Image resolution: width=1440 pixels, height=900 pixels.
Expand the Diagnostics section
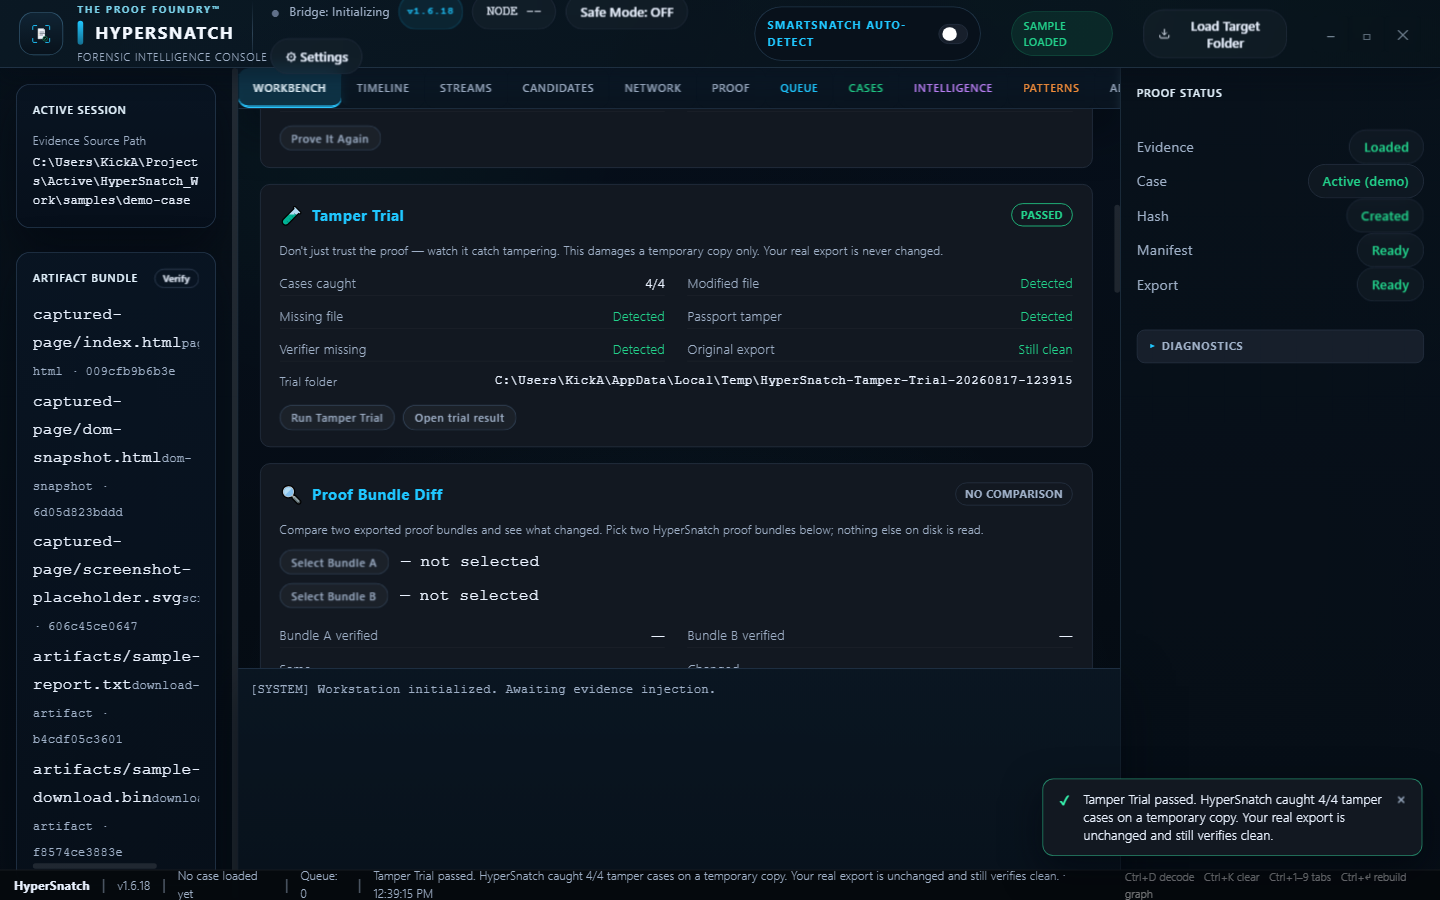tap(1280, 346)
